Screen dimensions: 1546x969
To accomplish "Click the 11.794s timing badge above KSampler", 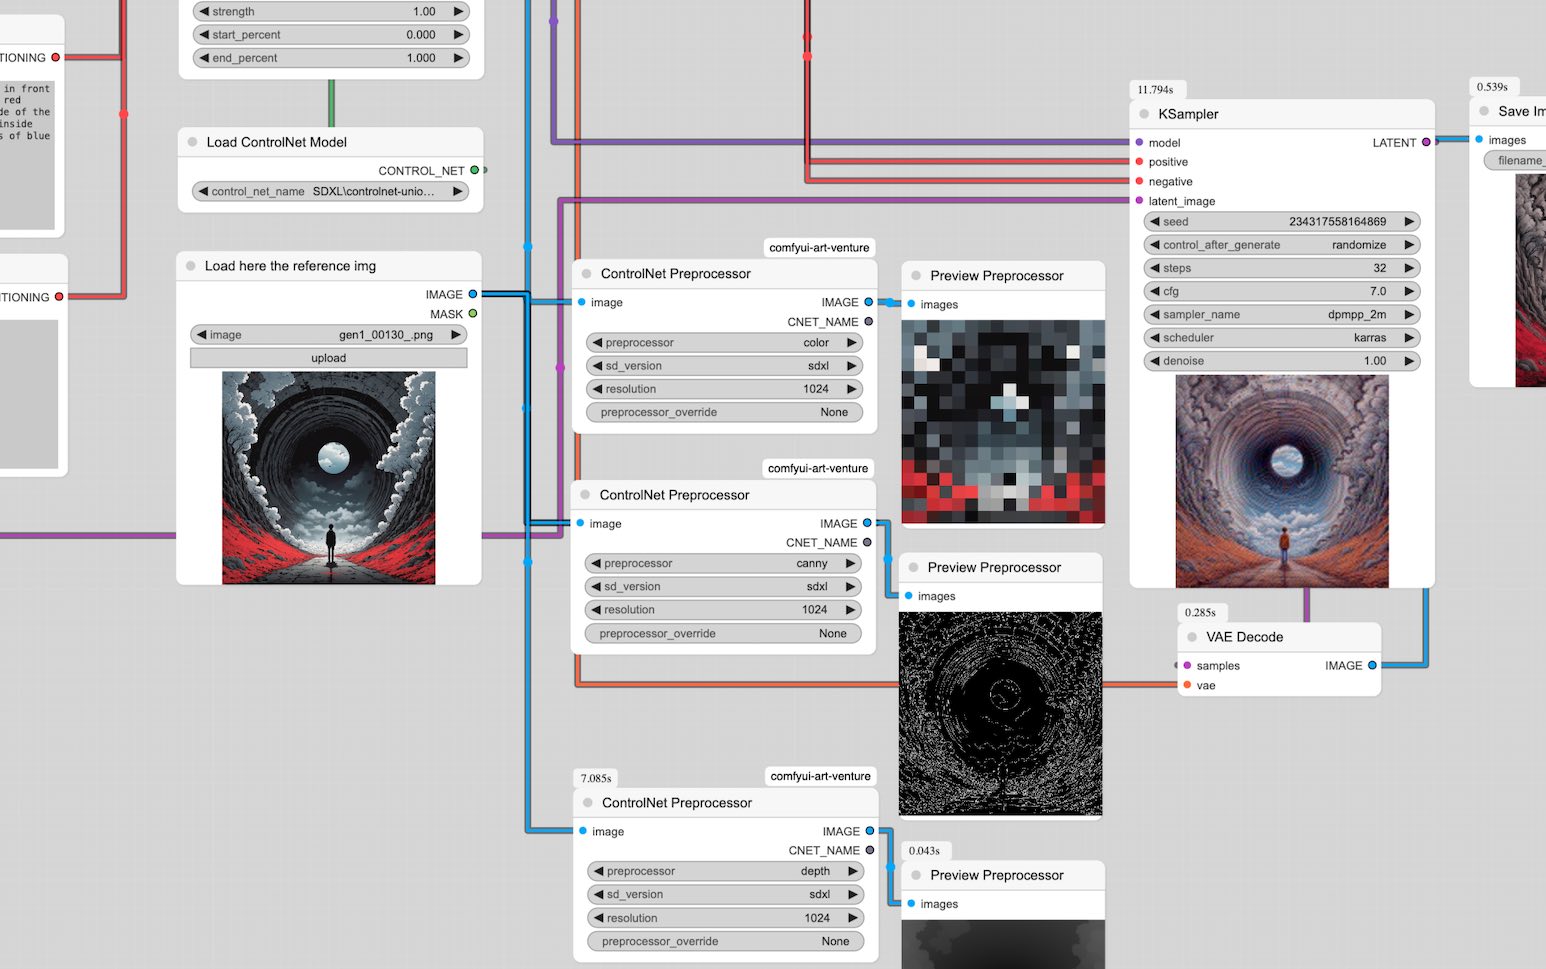I will [1156, 89].
